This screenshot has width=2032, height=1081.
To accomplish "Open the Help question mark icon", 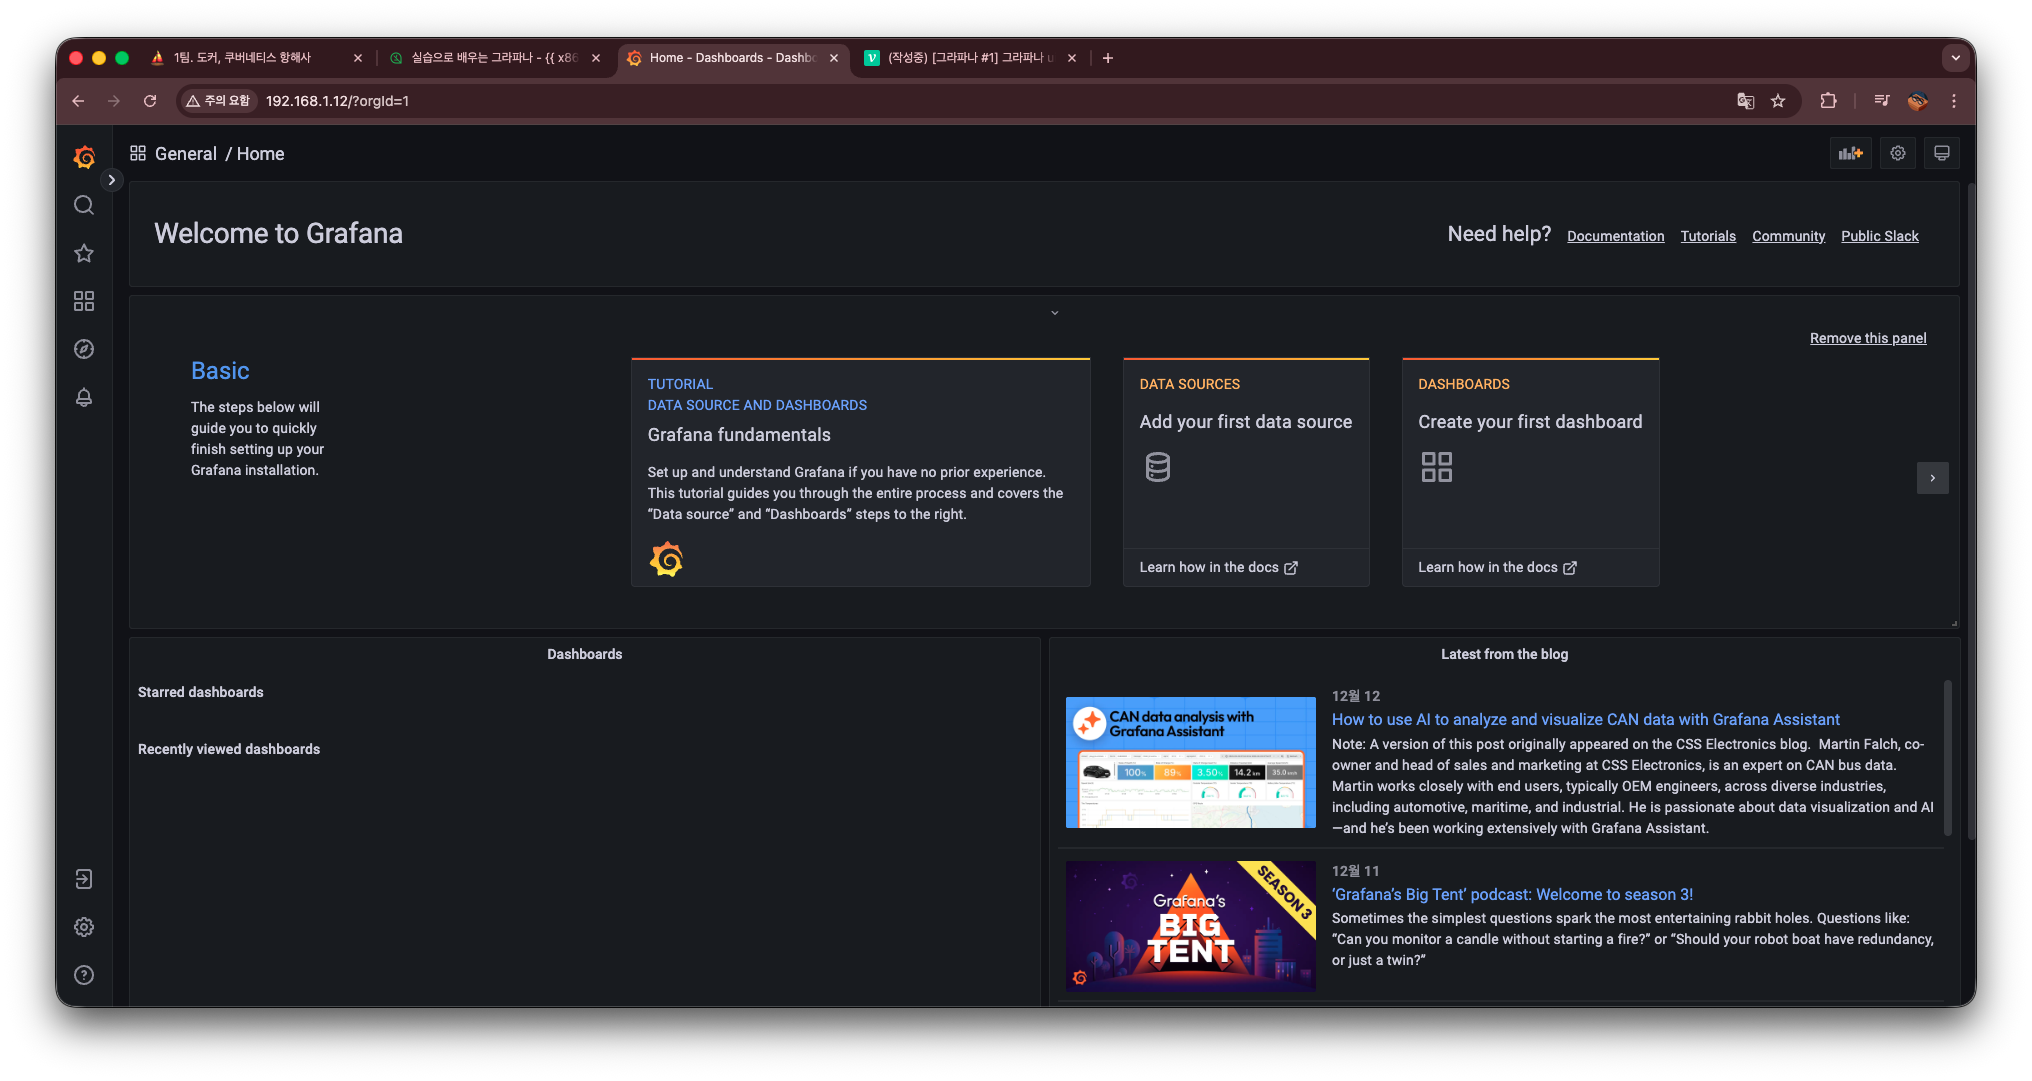I will 84,975.
